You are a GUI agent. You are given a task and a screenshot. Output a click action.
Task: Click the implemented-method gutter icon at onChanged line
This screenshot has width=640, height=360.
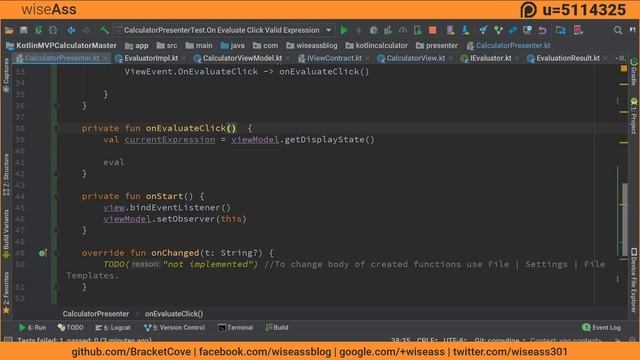tap(42, 253)
